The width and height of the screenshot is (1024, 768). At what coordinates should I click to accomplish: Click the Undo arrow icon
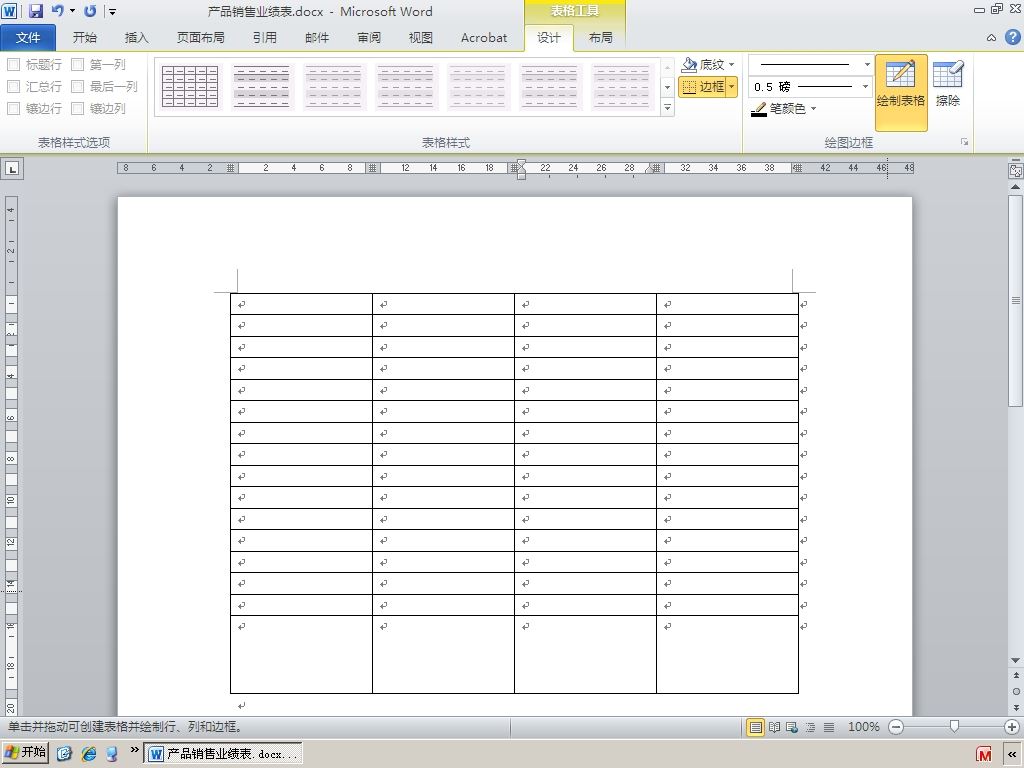[x=57, y=10]
